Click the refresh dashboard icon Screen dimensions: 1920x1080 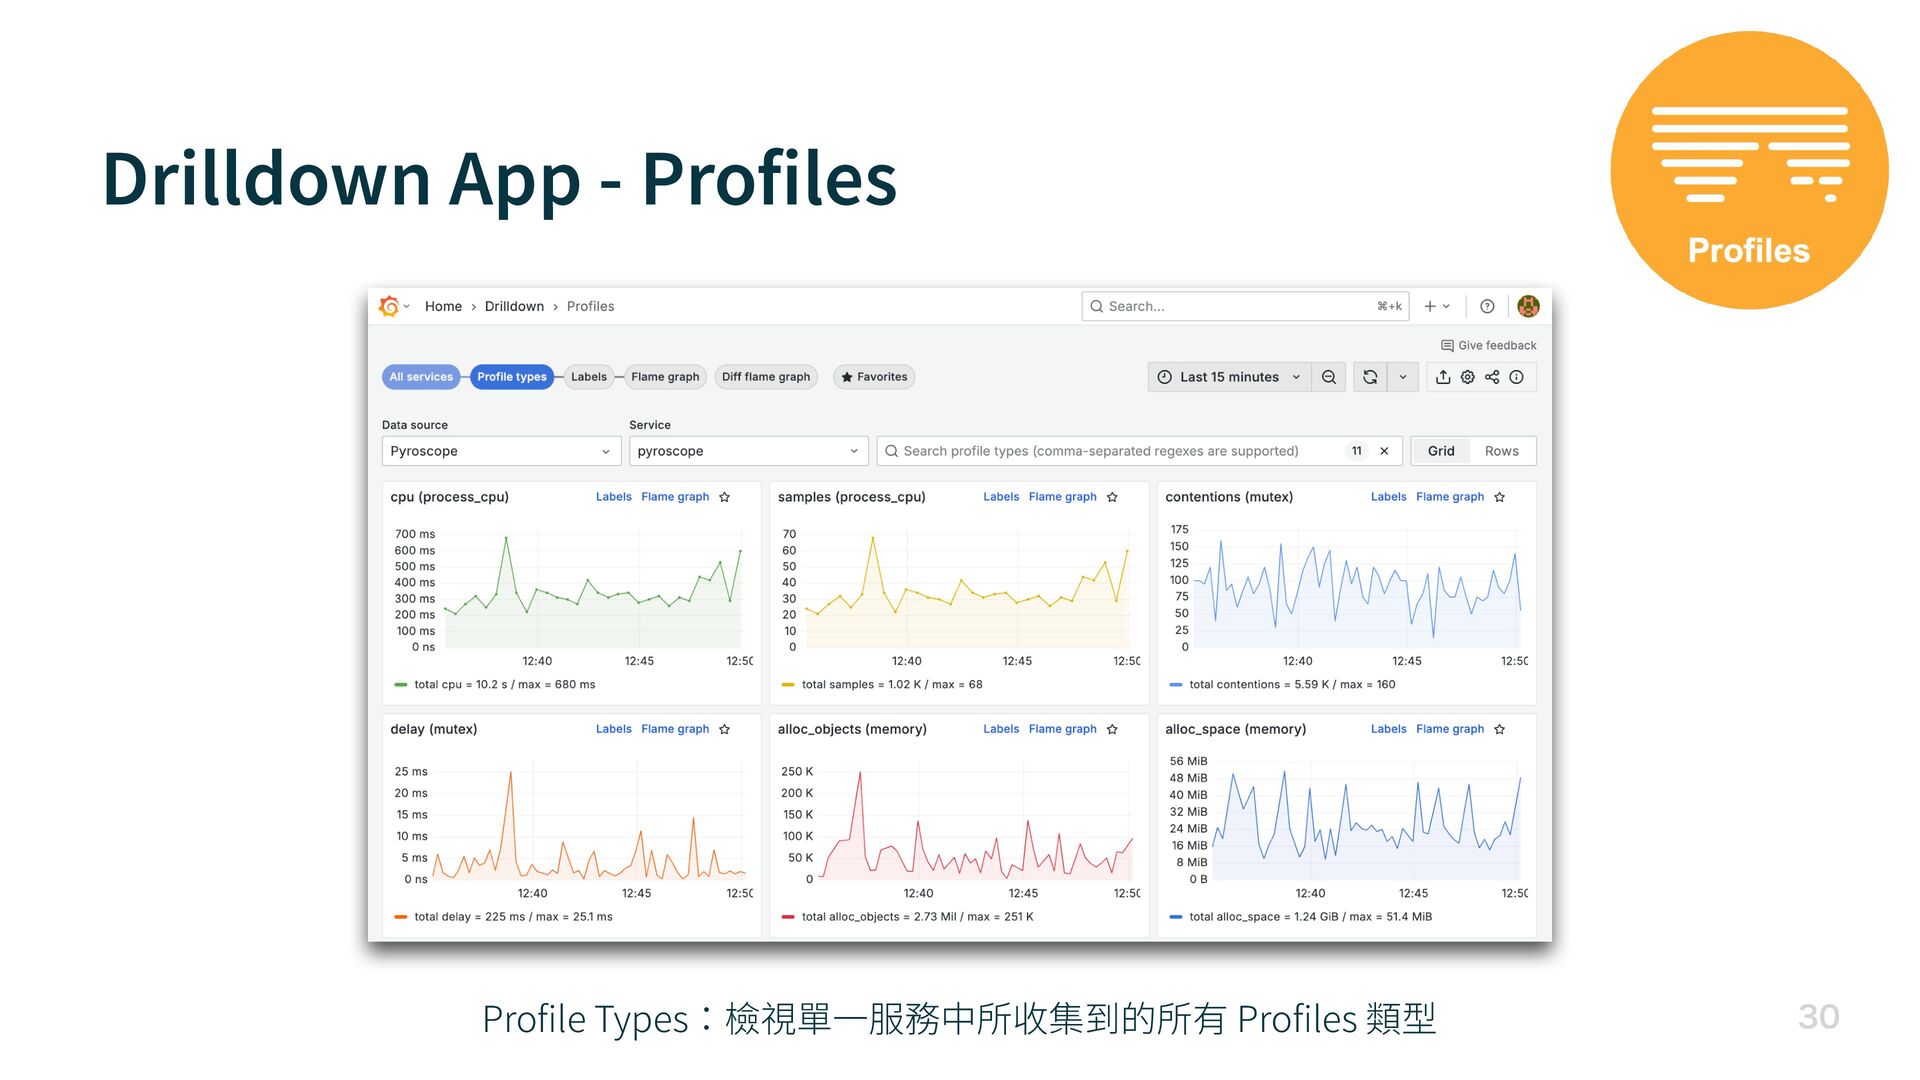pos(1370,377)
